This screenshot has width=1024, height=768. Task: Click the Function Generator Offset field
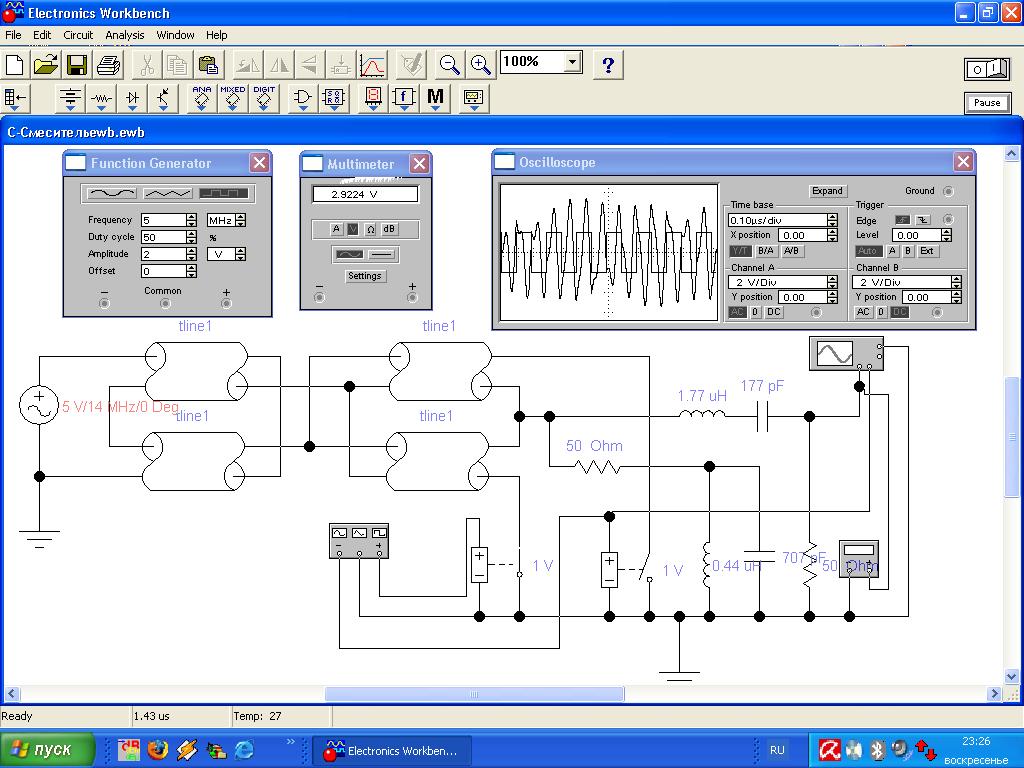click(x=164, y=271)
